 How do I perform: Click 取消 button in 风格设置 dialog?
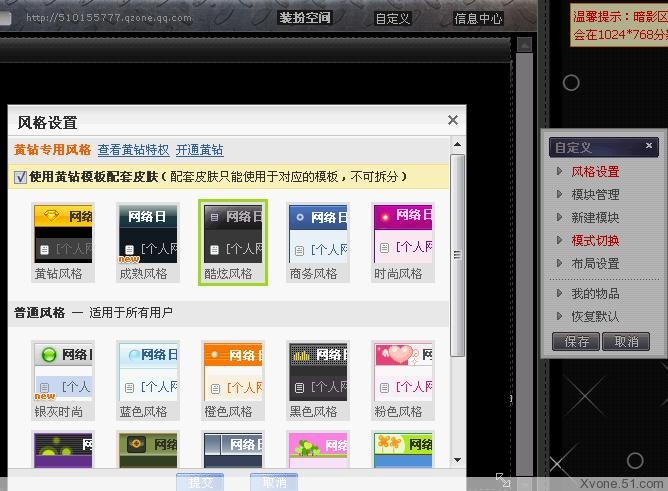coord(274,482)
